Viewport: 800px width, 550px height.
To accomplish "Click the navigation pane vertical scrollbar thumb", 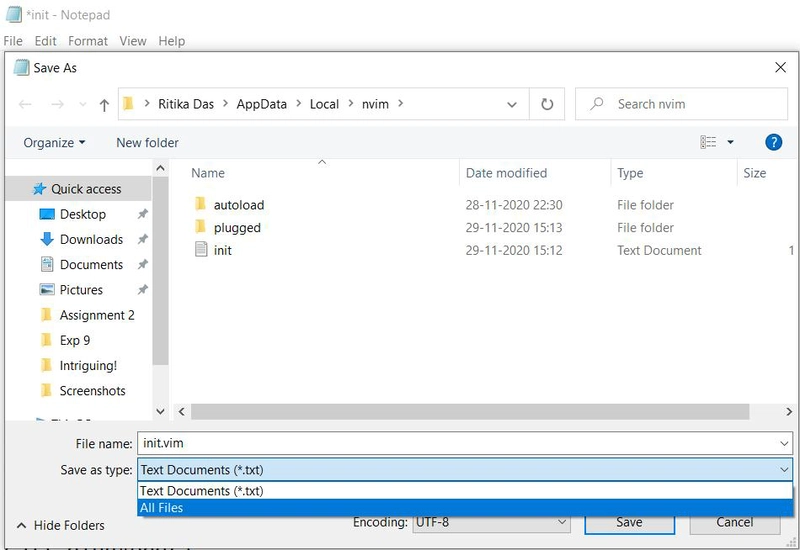I will pyautogui.click(x=160, y=270).
